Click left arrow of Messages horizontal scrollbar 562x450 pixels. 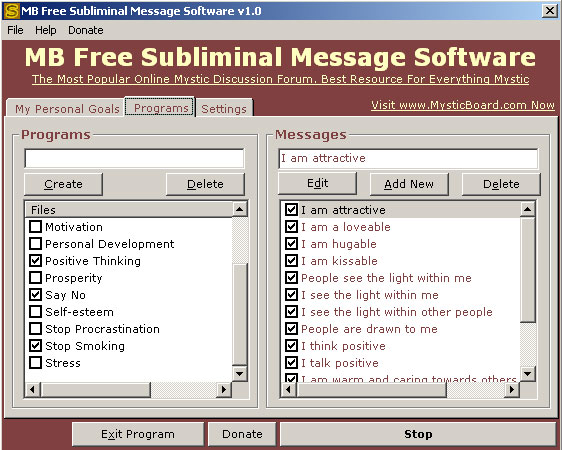pyautogui.click(x=289, y=389)
